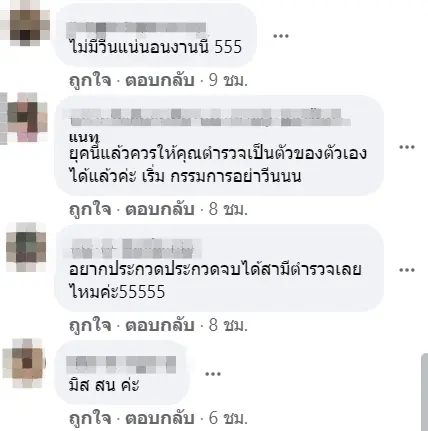Reply to the comment about 'กรรมการอย่าวีนนน'

(x=160, y=209)
